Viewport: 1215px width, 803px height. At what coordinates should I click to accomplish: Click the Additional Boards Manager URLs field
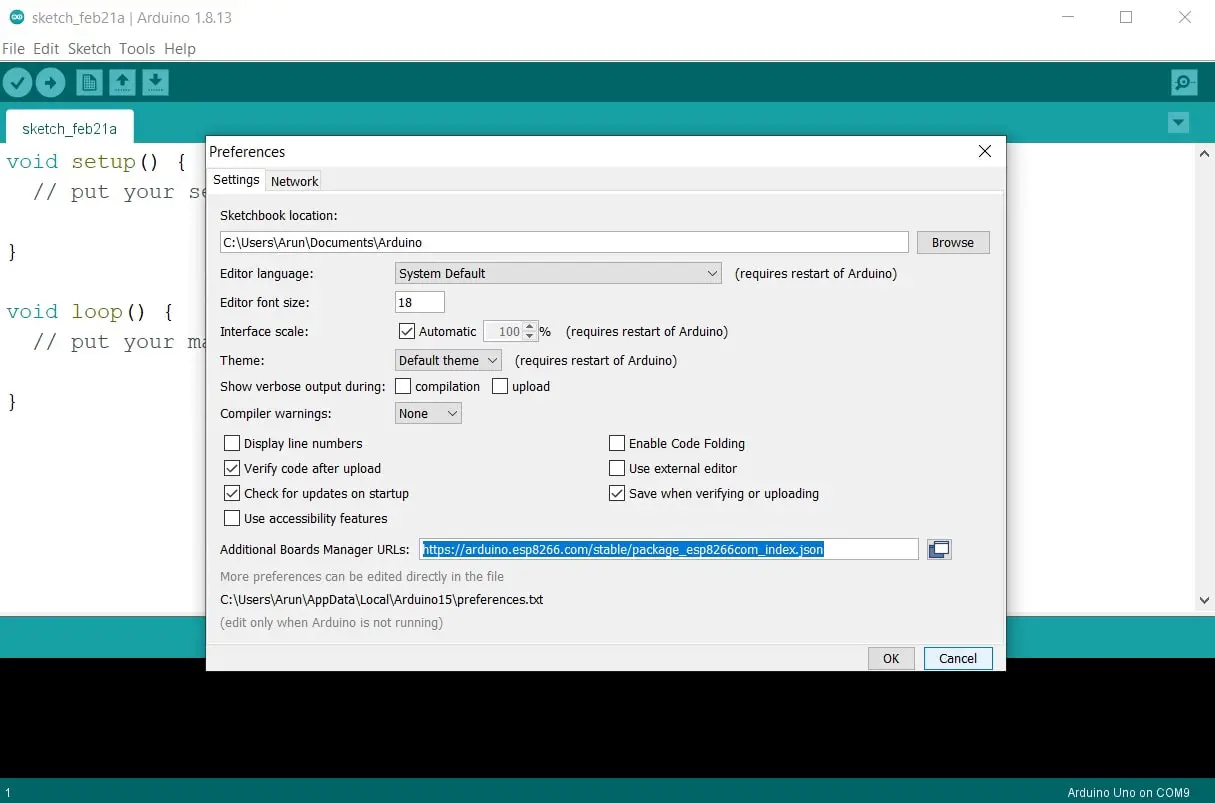click(x=668, y=549)
